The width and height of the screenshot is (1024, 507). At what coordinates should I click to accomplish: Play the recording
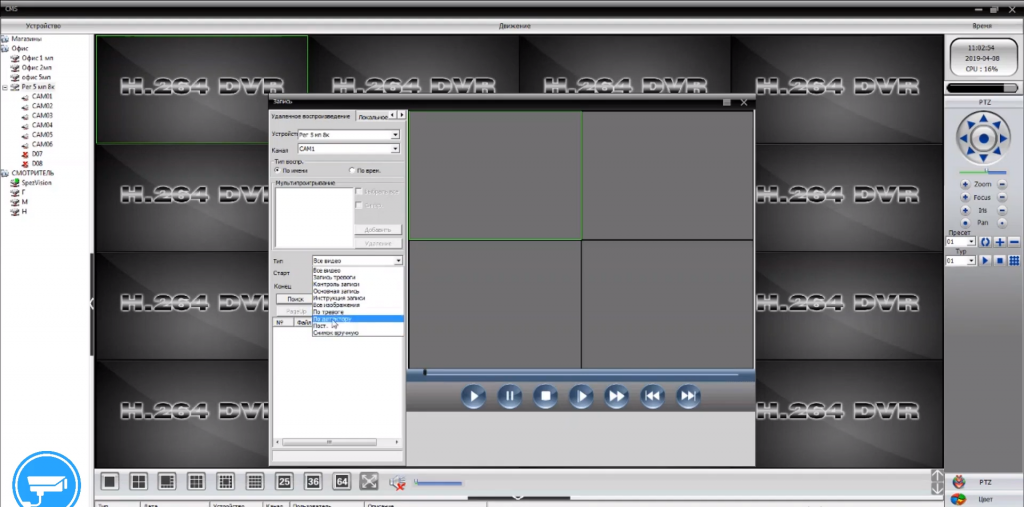[x=473, y=396]
